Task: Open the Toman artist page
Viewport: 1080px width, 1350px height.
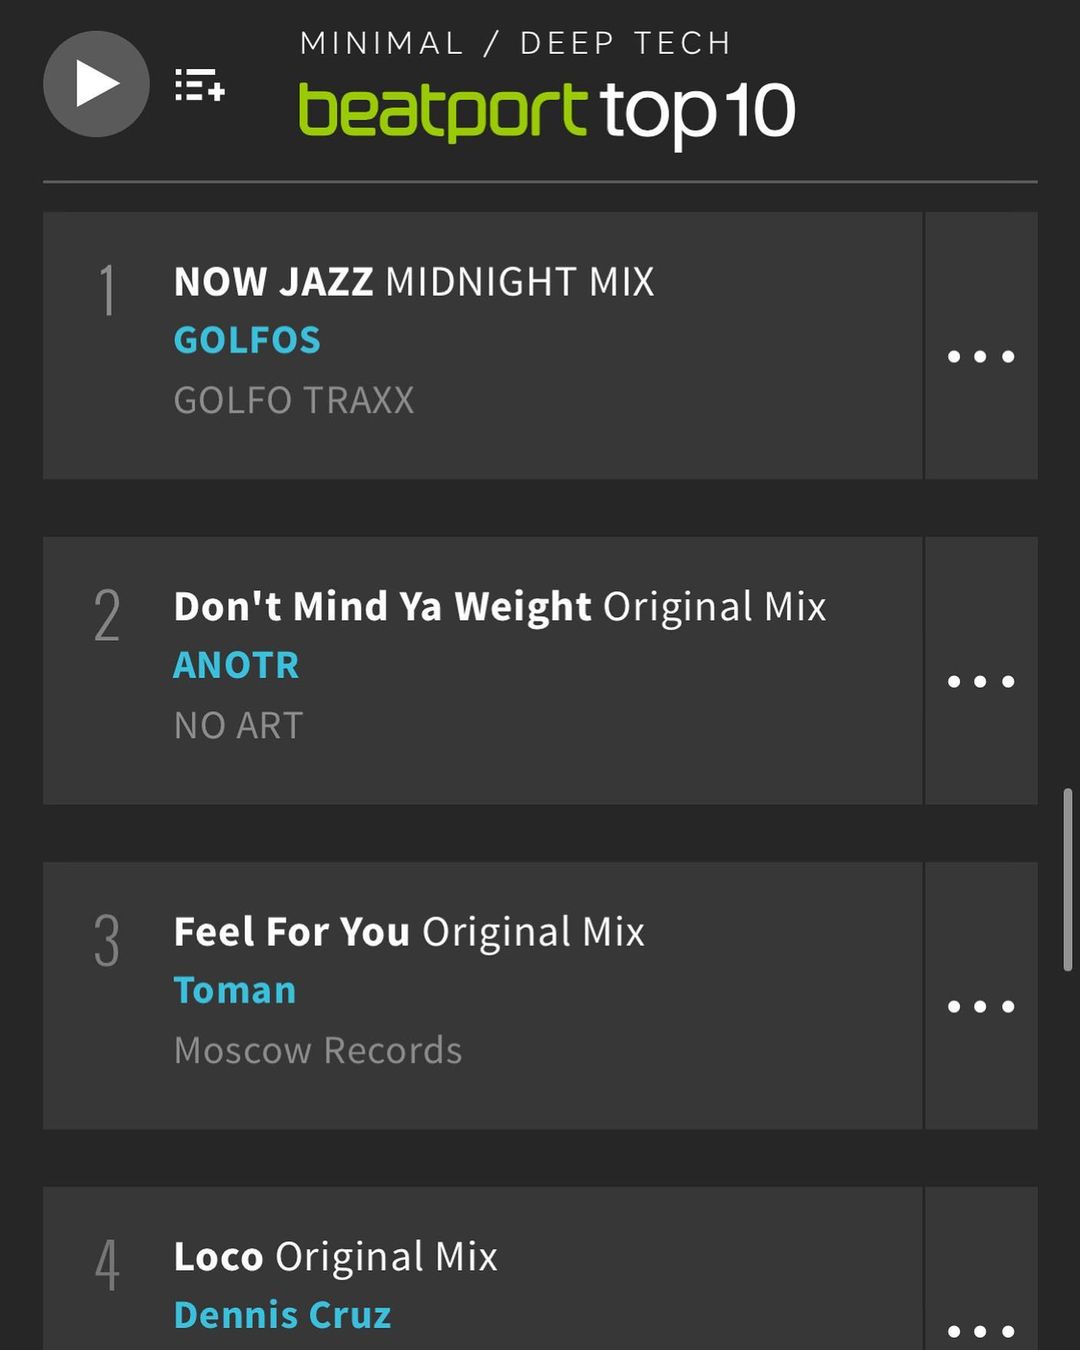Action: 235,991
